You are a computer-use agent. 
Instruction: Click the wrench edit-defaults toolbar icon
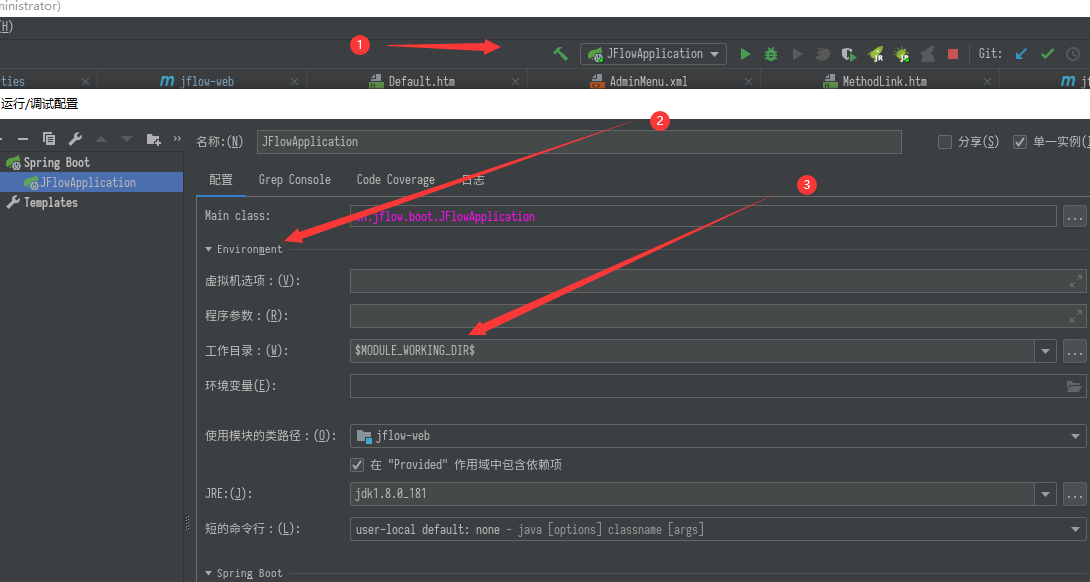(75, 139)
